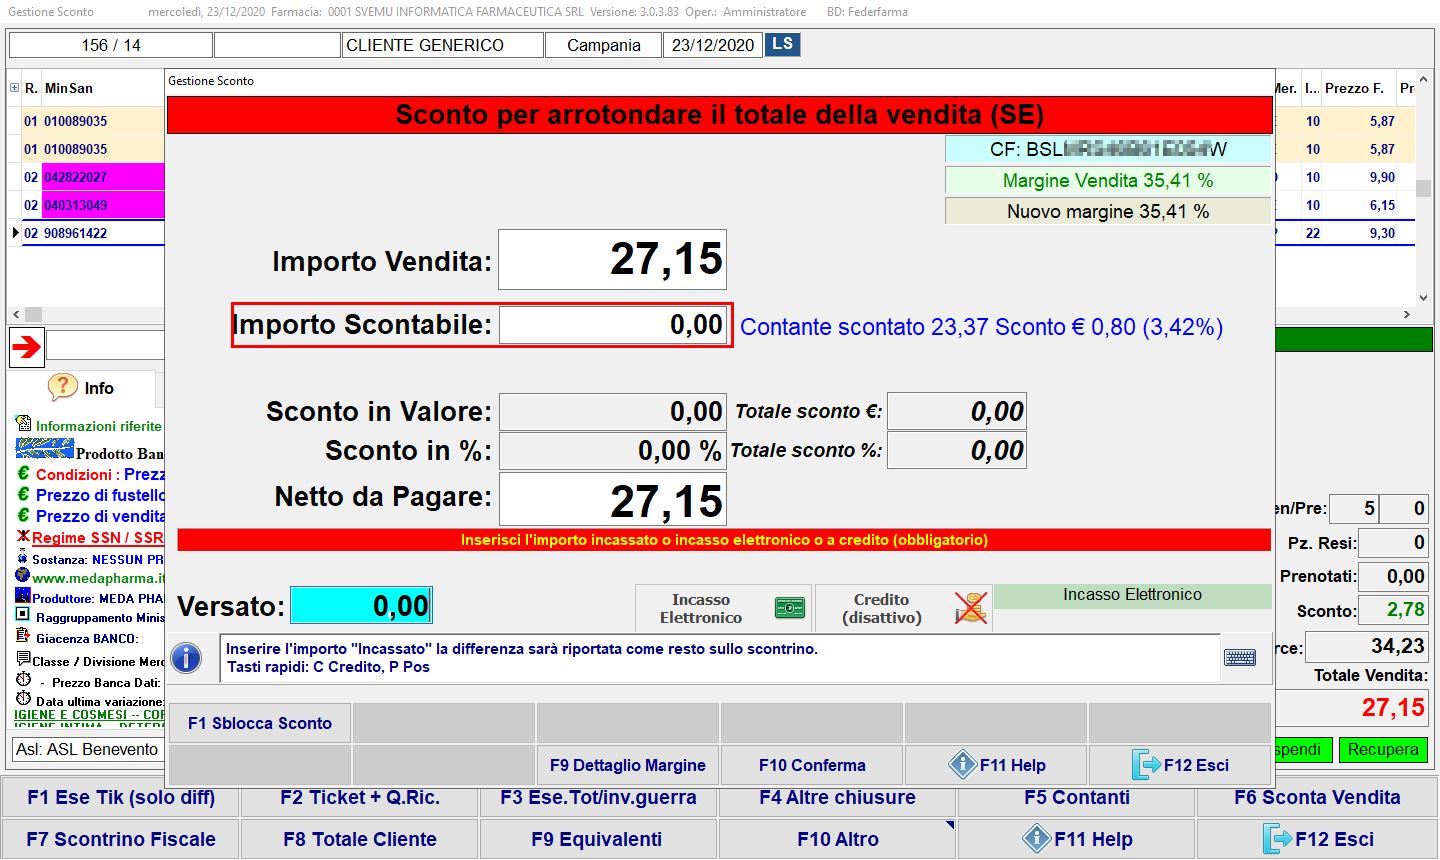Click the down arrow of the table scrollbar

pyautogui.click(x=1423, y=297)
